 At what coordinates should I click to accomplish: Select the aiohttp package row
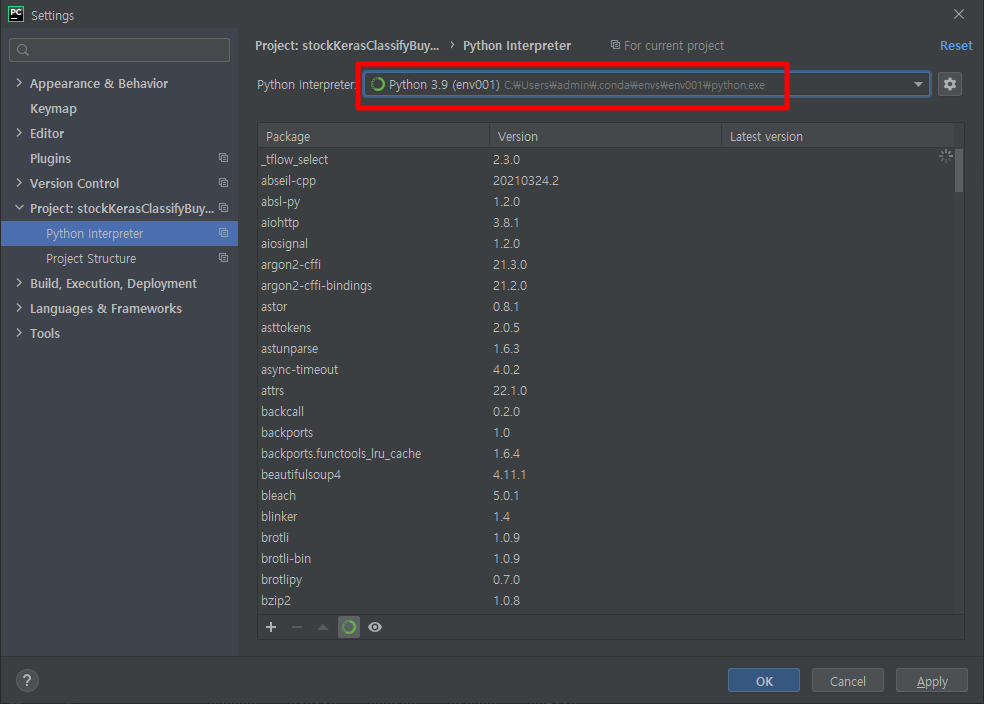[606, 223]
